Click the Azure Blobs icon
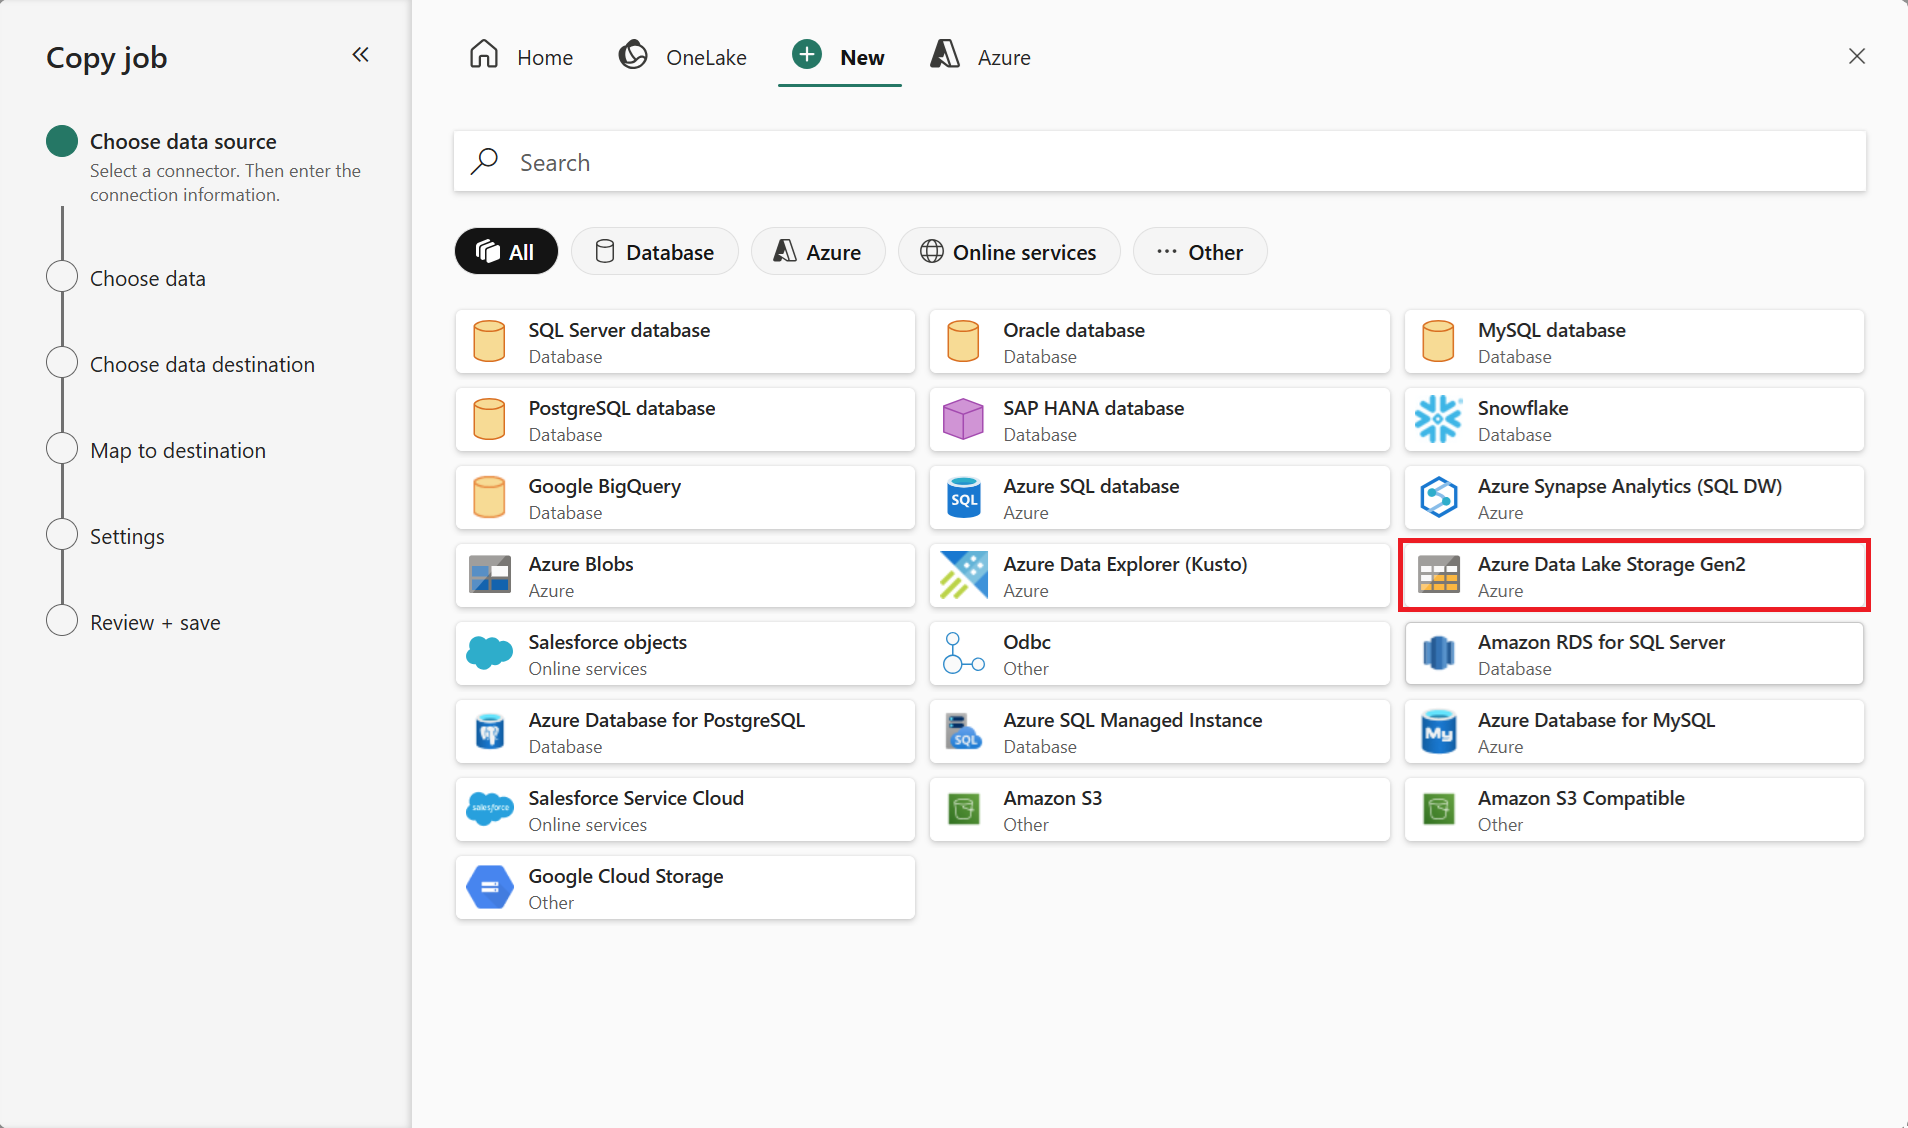This screenshot has width=1908, height=1128. (x=489, y=576)
